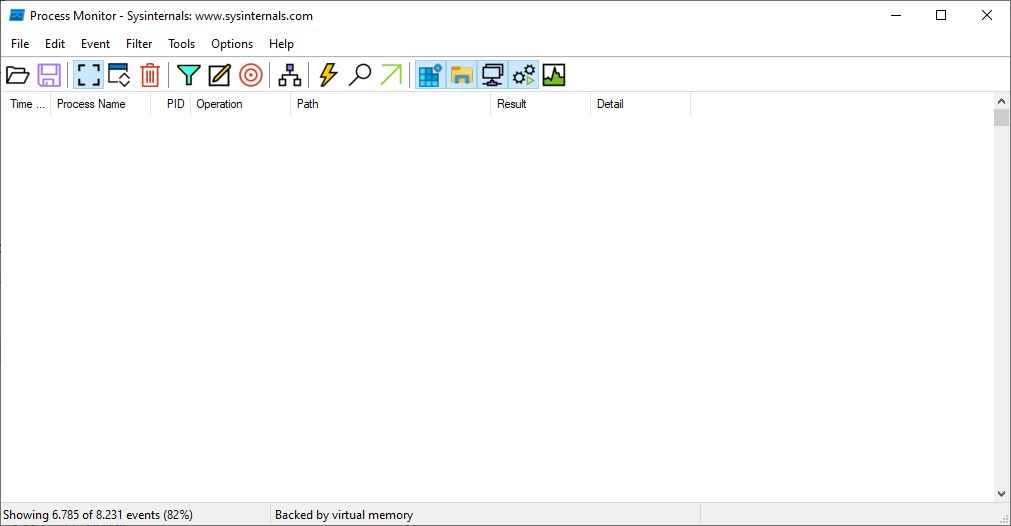Image resolution: width=1011 pixels, height=526 pixels.
Task: Open the File menu
Action: 20,44
